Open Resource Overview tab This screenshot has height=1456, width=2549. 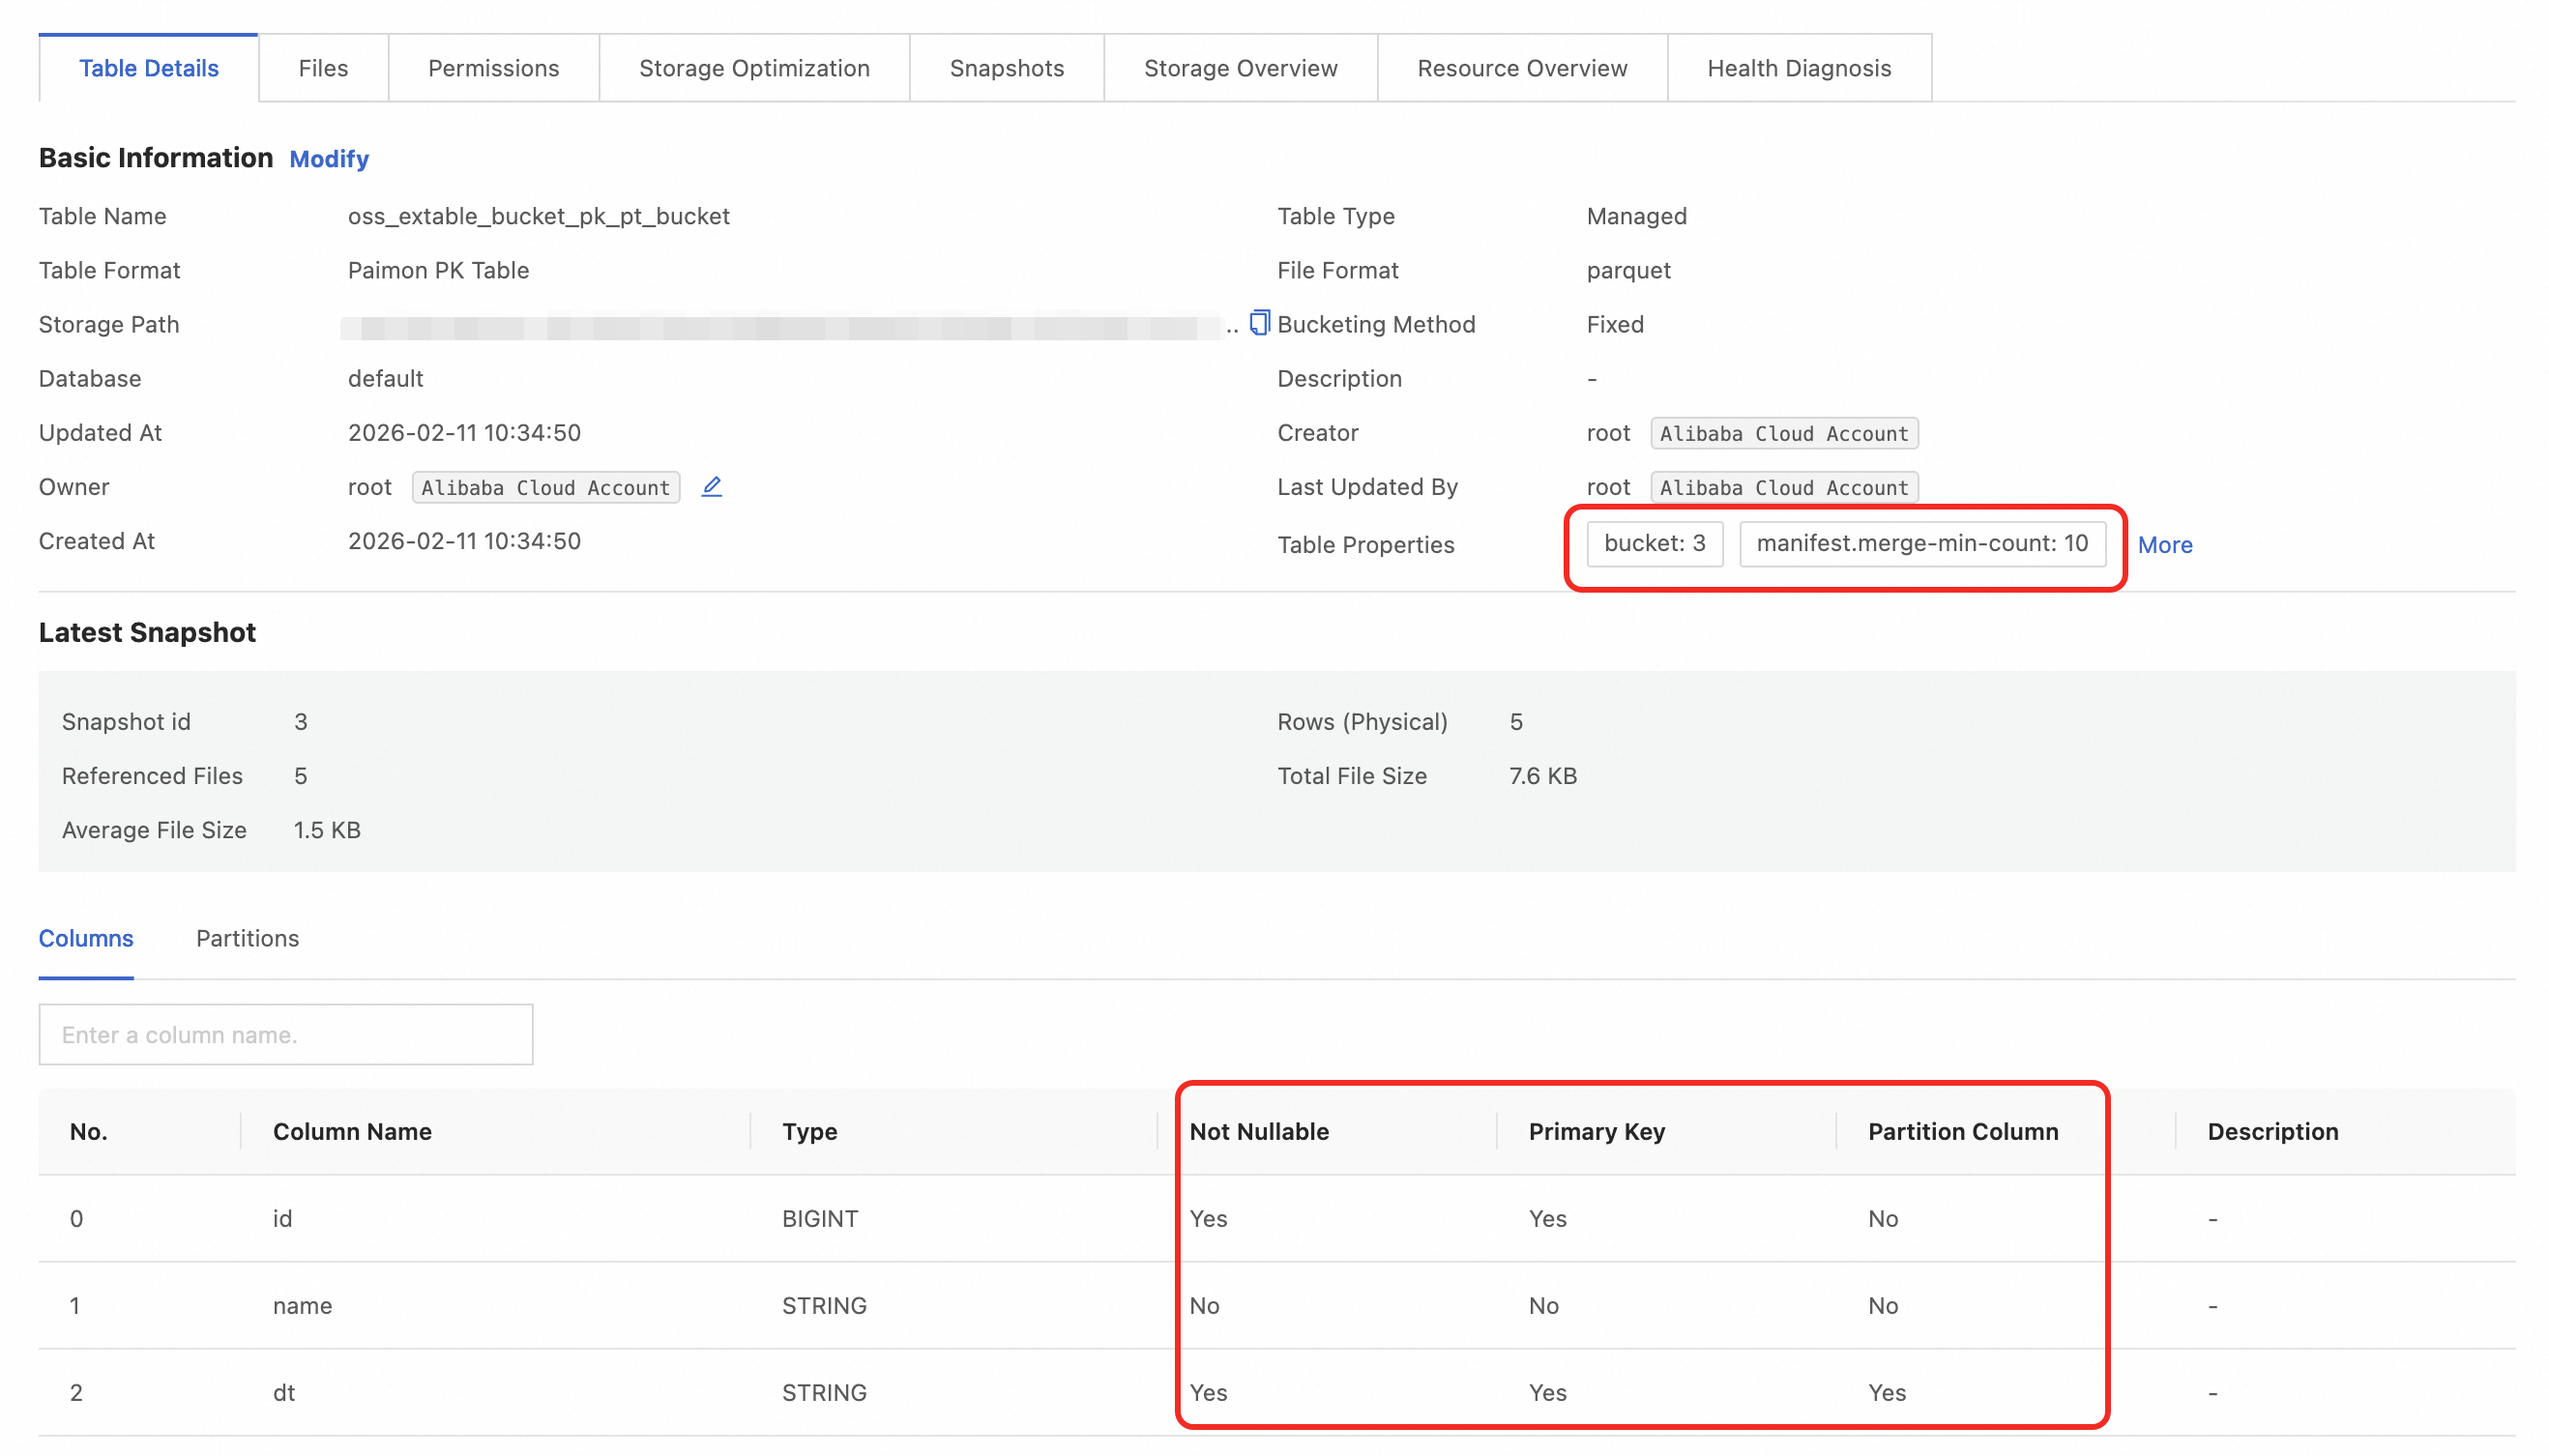pyautogui.click(x=1521, y=68)
